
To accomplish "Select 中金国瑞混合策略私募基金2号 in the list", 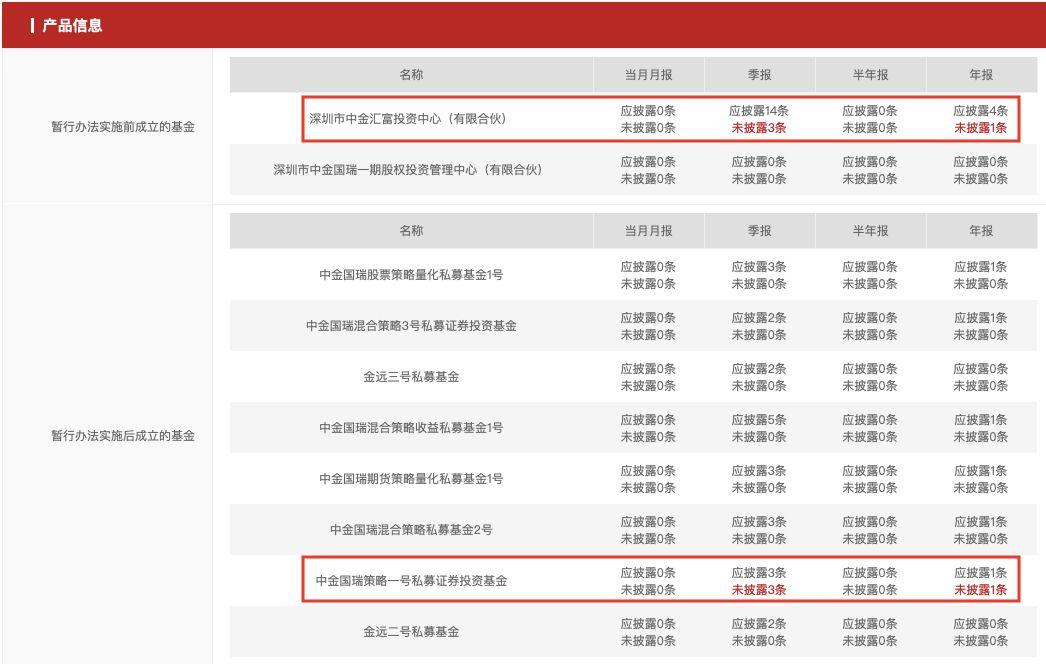I will point(411,530).
